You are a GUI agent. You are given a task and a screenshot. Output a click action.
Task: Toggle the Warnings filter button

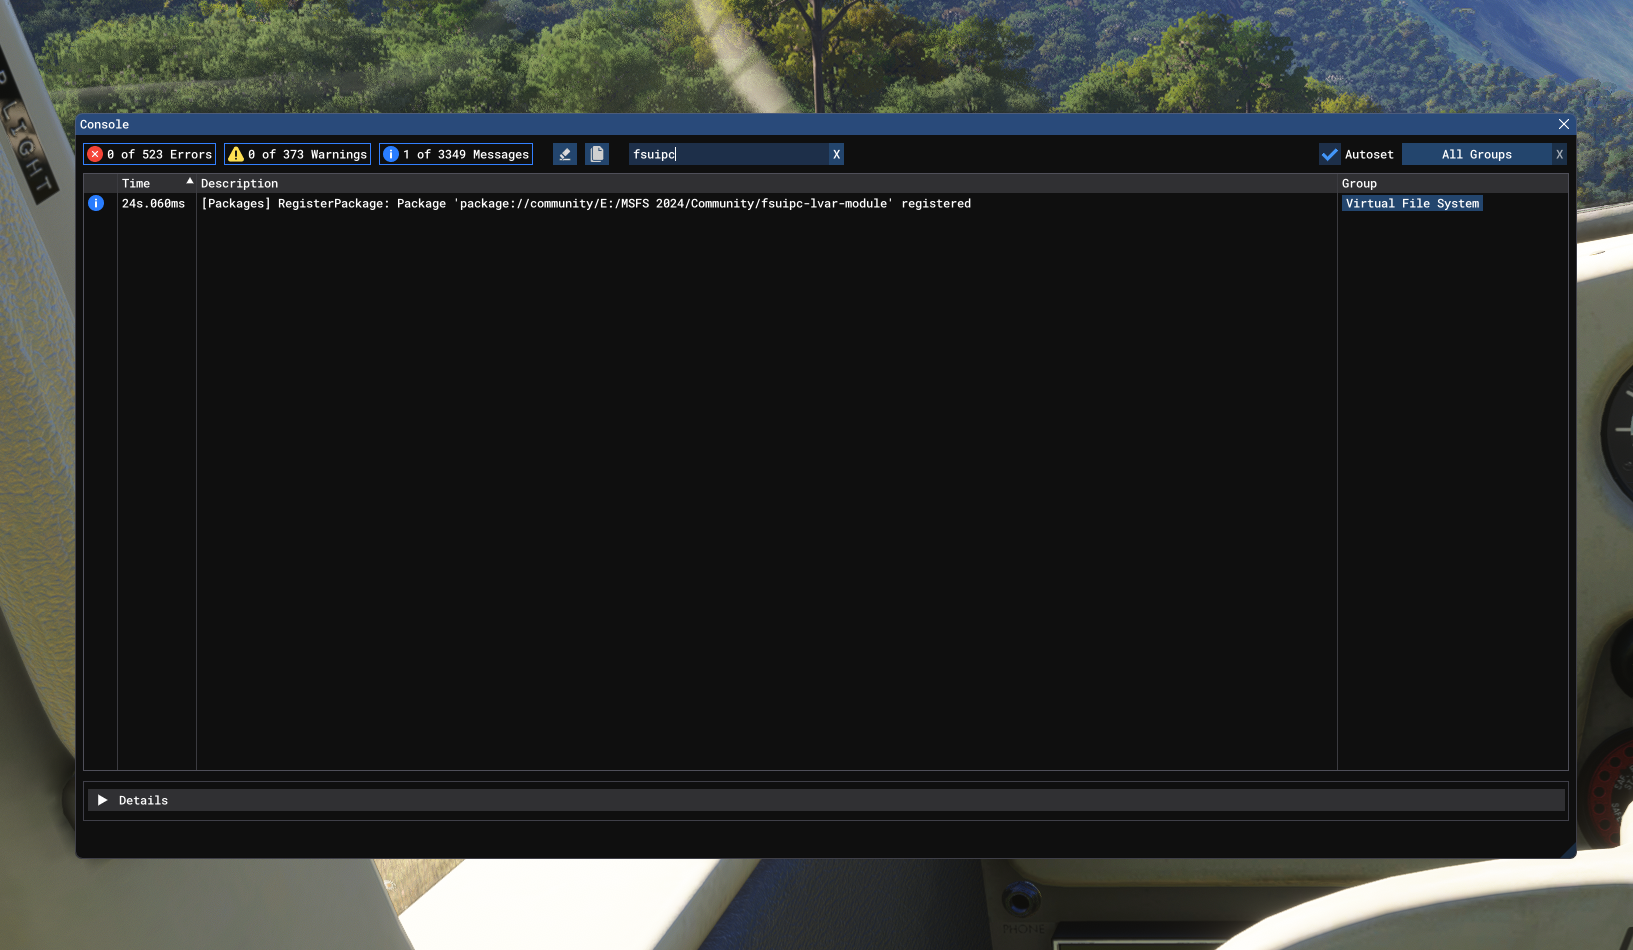tap(297, 154)
